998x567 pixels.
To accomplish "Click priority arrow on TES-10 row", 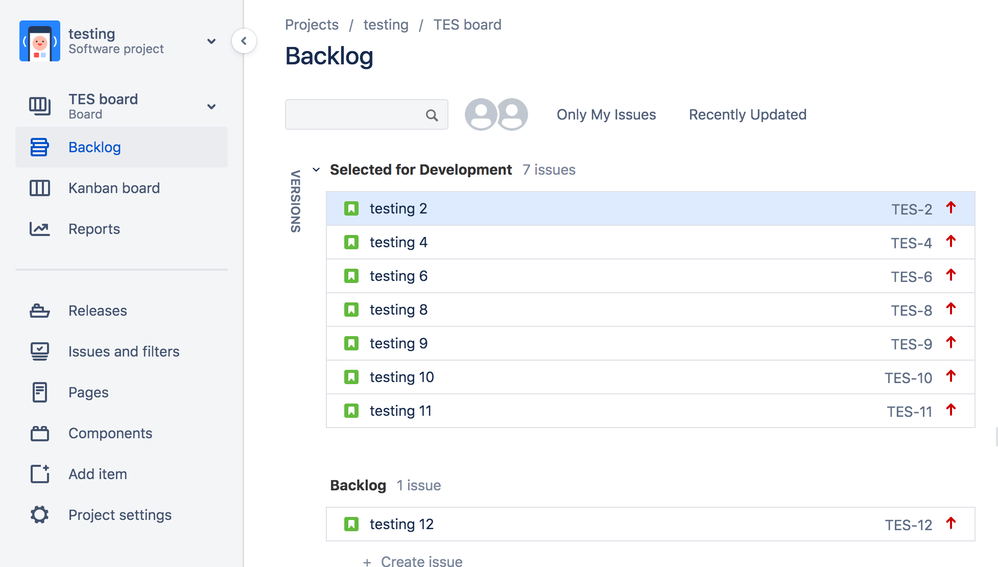I will [951, 376].
